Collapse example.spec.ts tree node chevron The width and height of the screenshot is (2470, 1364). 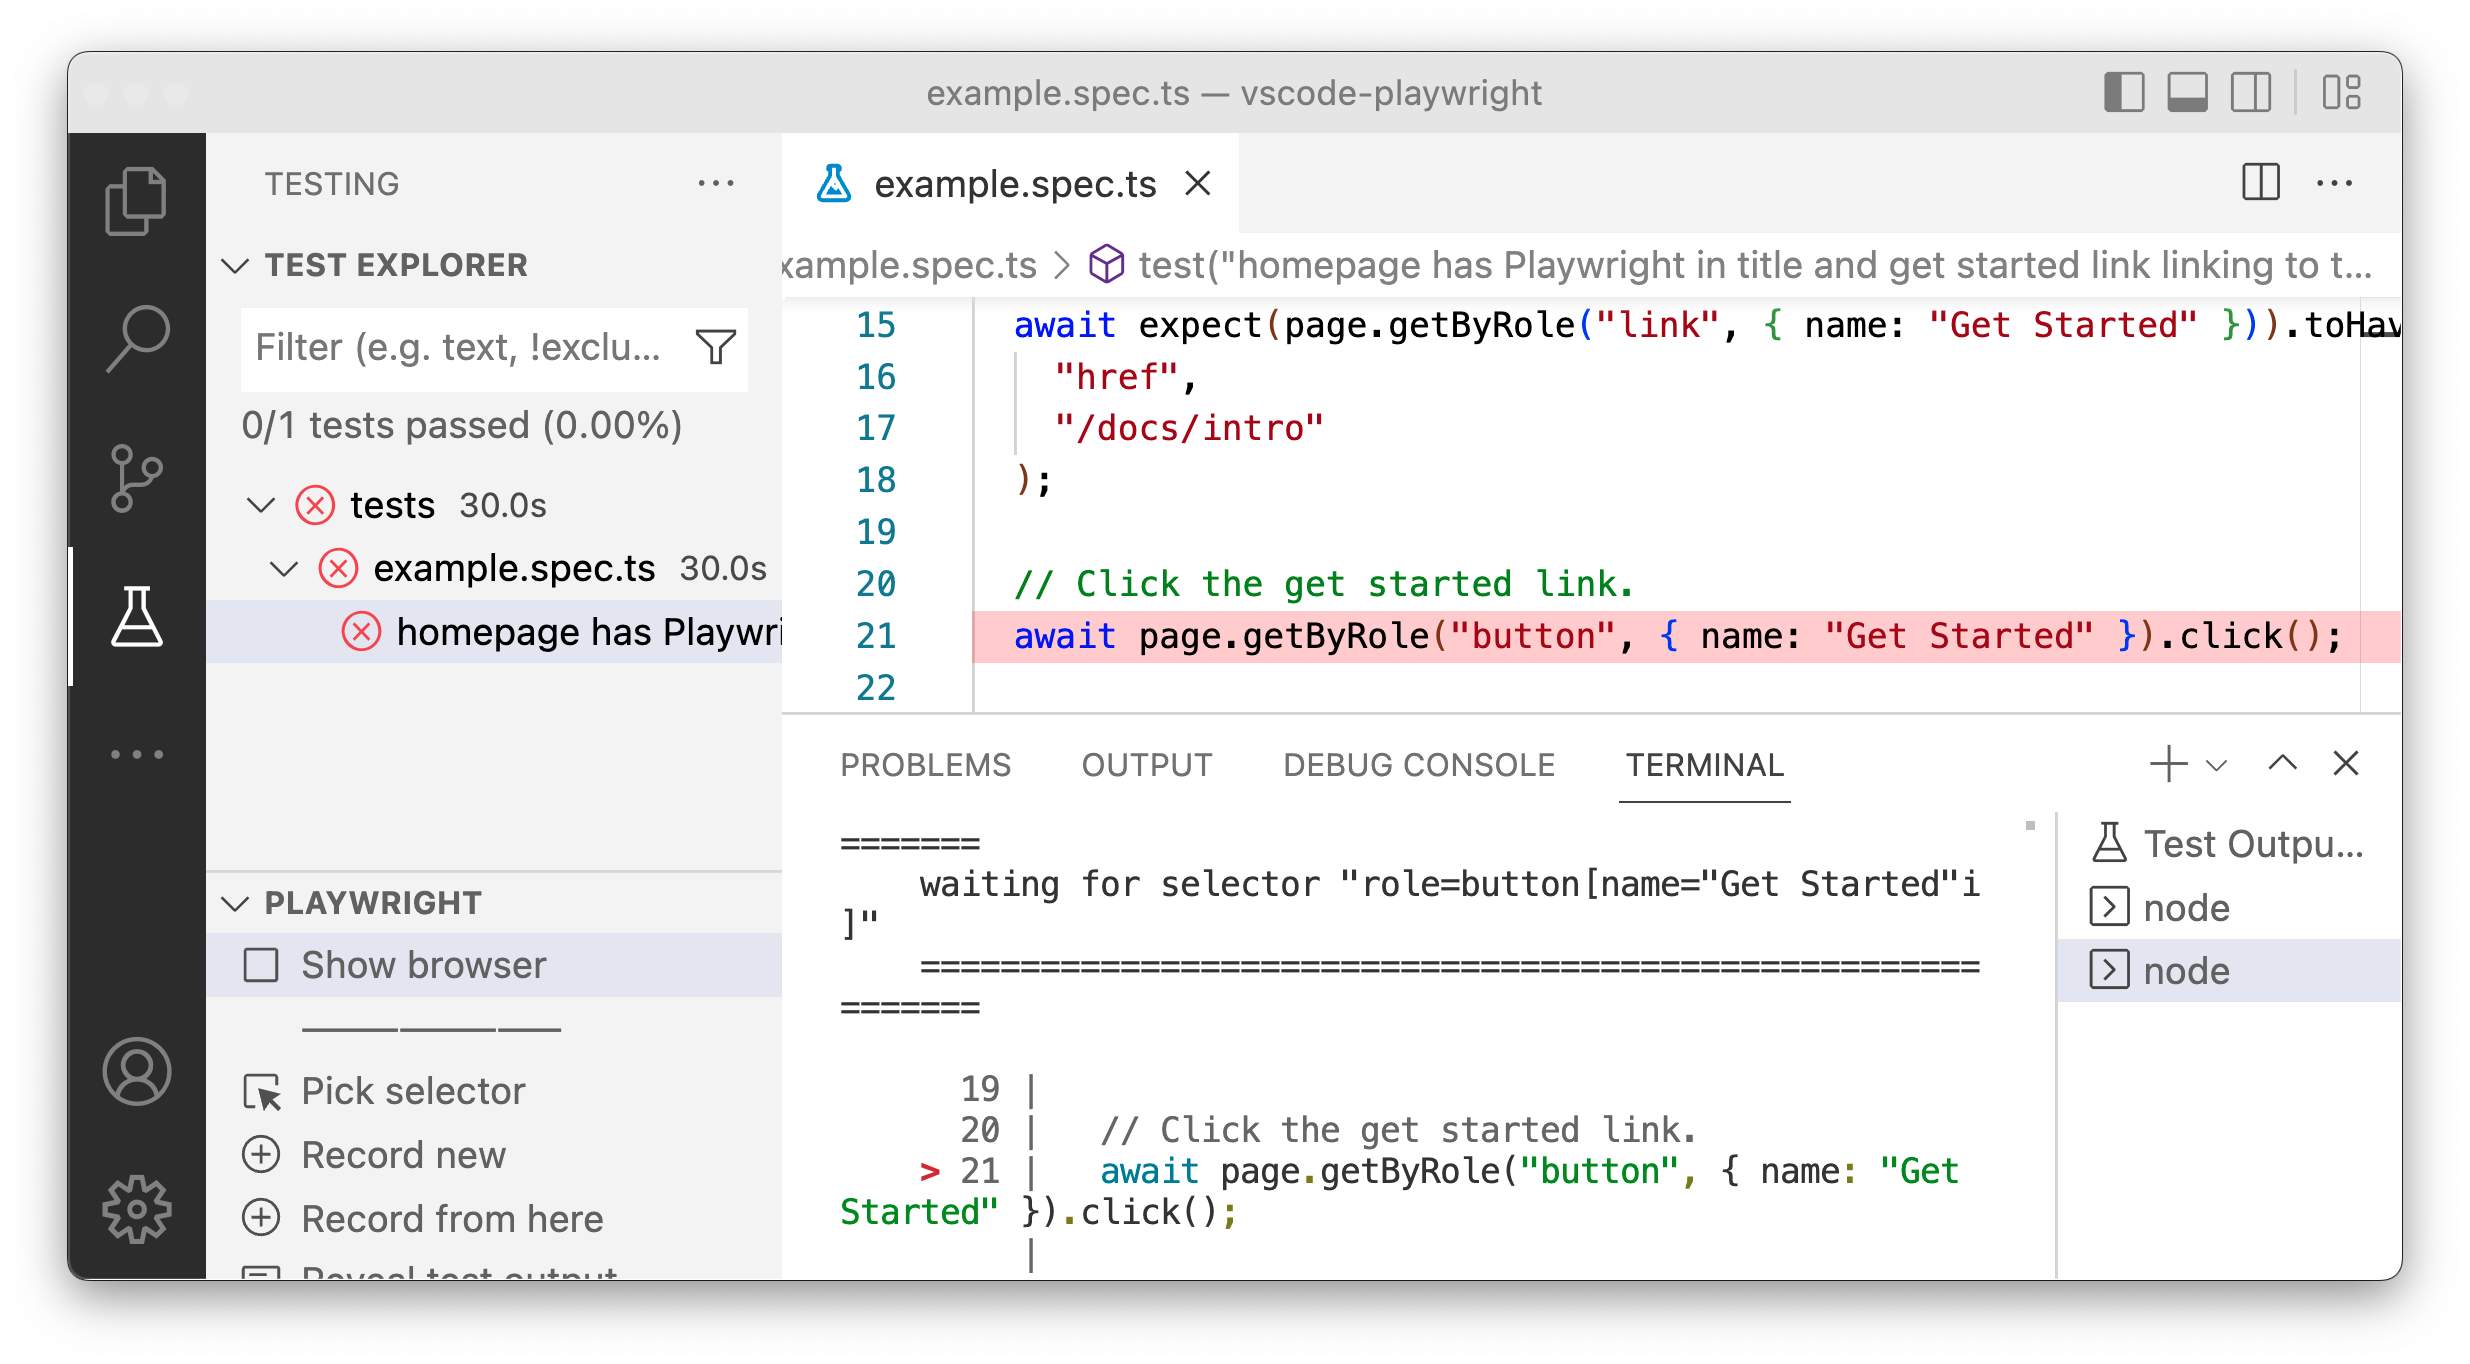click(x=284, y=568)
